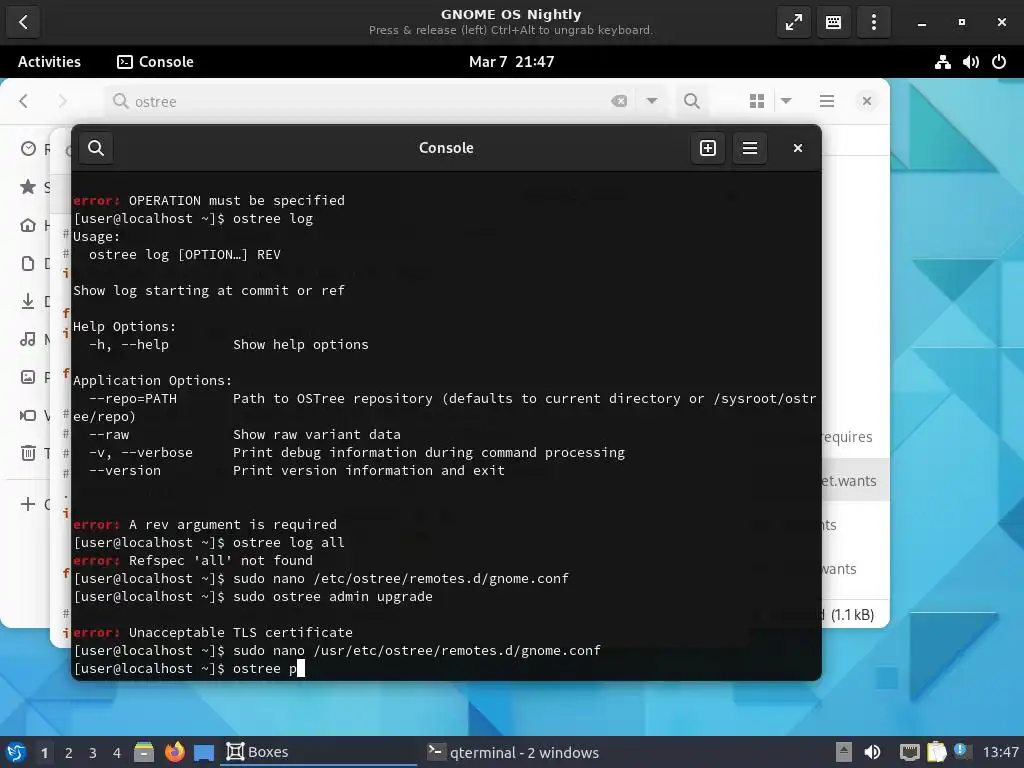This screenshot has width=1024, height=768.
Task: Open the Files hamburger menu
Action: pyautogui.click(x=827, y=101)
